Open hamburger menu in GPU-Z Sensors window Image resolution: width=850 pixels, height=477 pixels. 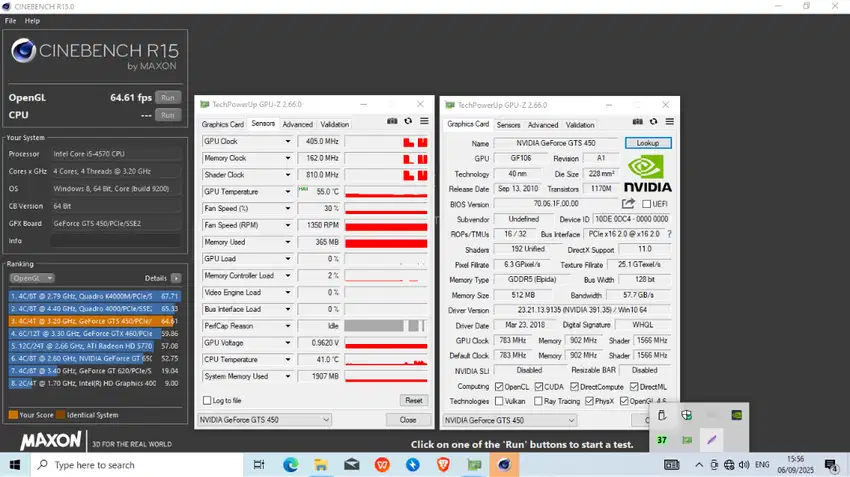[x=424, y=121]
